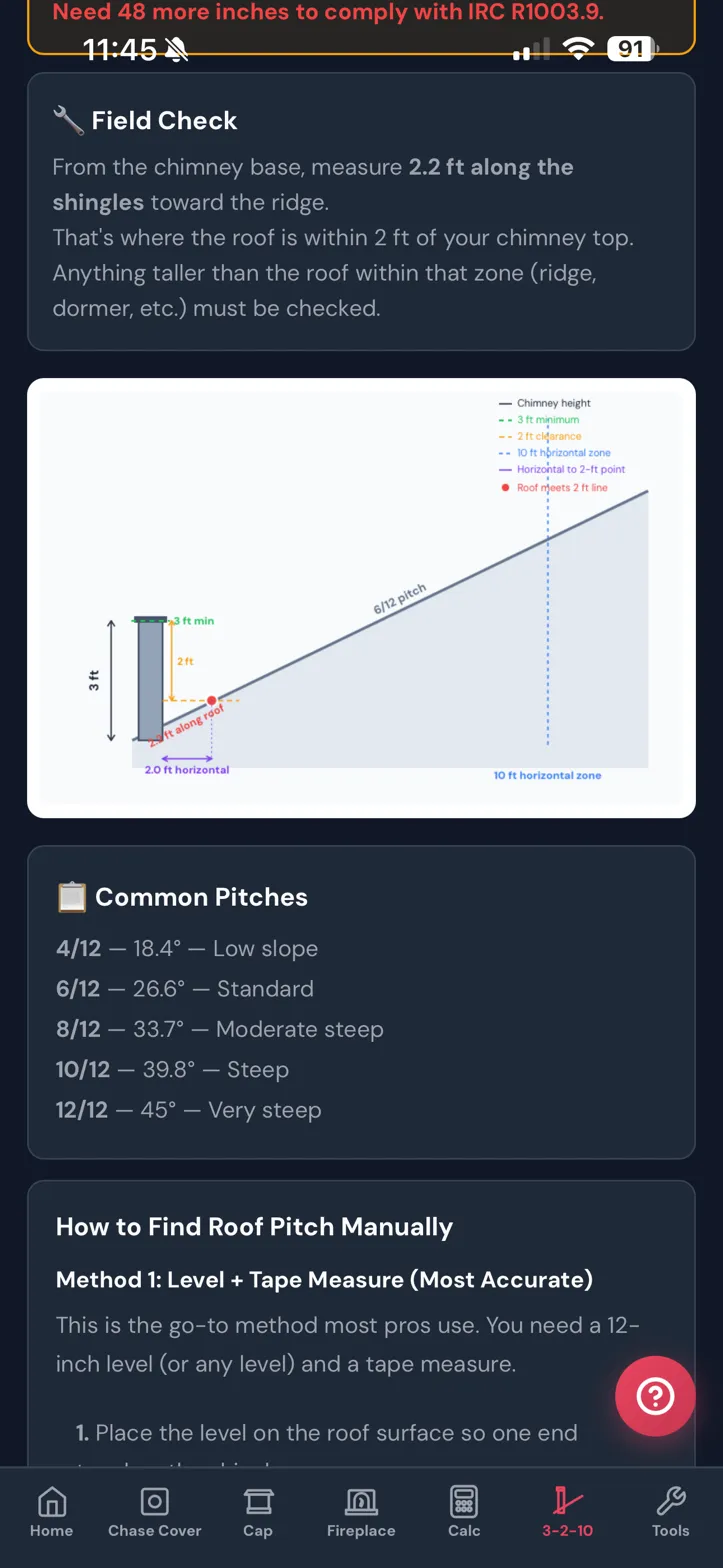This screenshot has height=1568, width=723.
Task: Open the Chase Cover tool
Action: tap(155, 1502)
